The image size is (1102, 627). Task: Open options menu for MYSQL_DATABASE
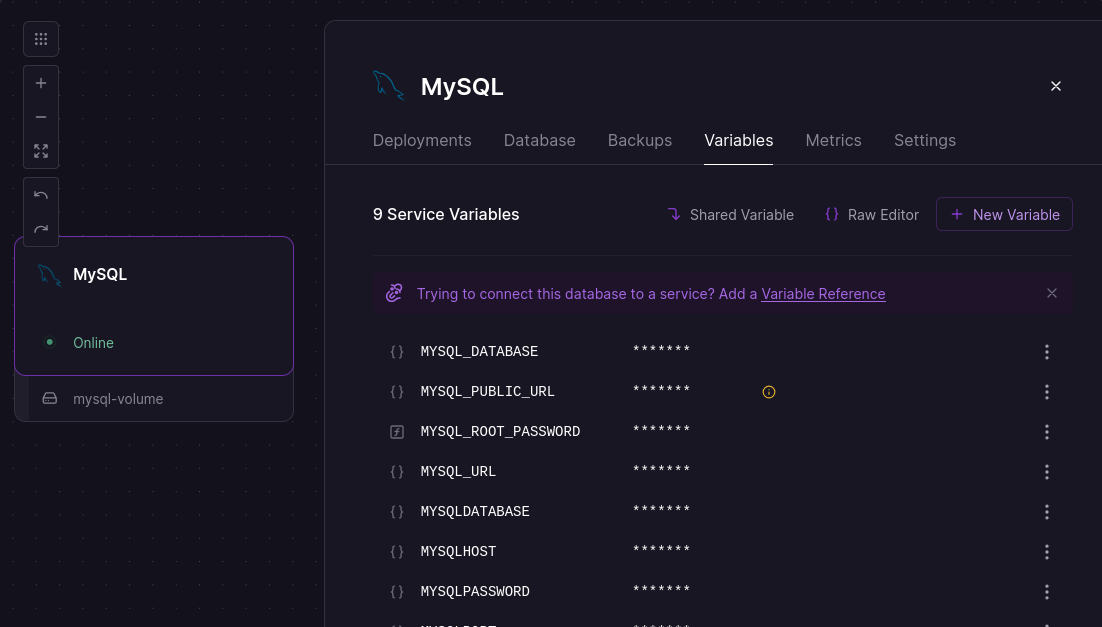[x=1046, y=352]
